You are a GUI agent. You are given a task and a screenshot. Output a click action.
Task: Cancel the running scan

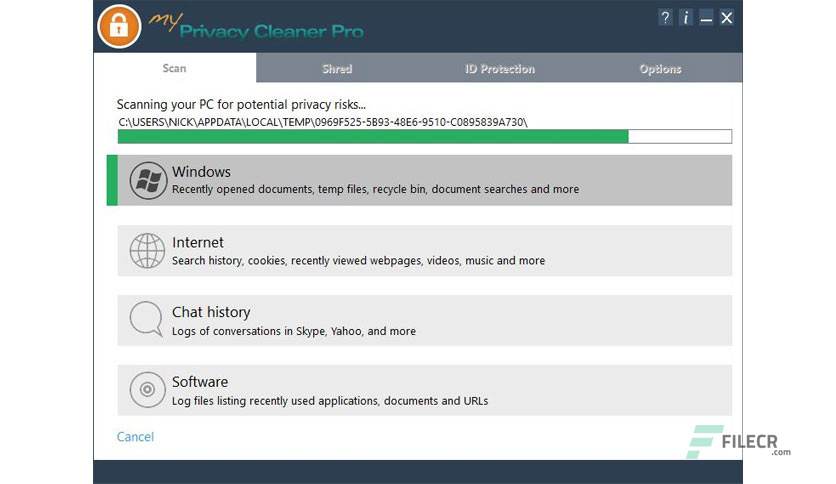(x=135, y=437)
